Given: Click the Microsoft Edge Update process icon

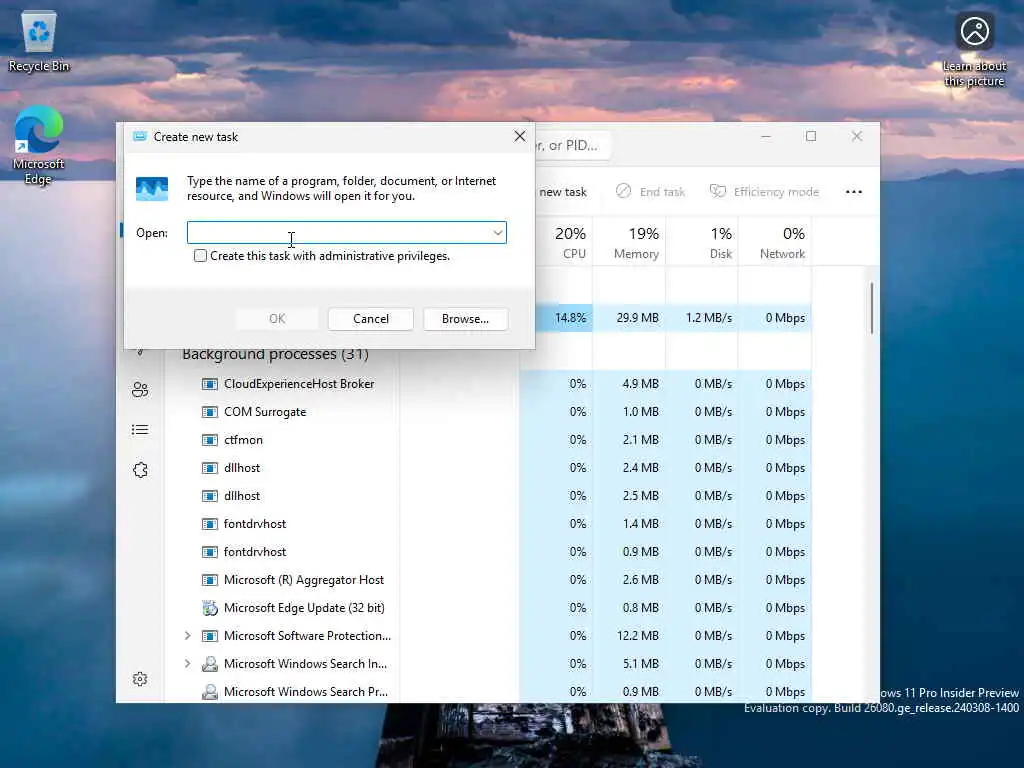Looking at the screenshot, I should [210, 608].
